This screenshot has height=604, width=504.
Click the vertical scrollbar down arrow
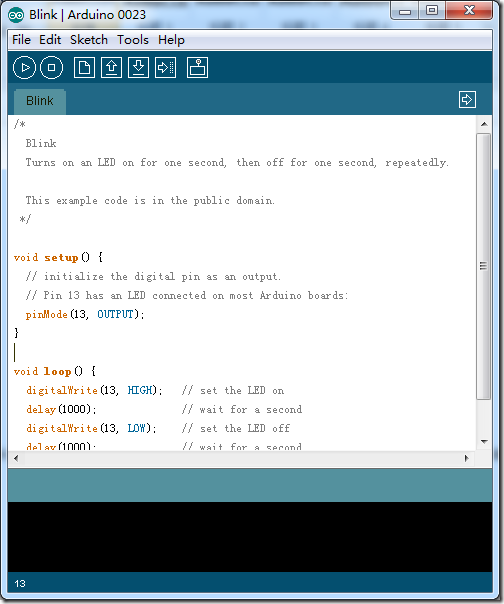484,441
